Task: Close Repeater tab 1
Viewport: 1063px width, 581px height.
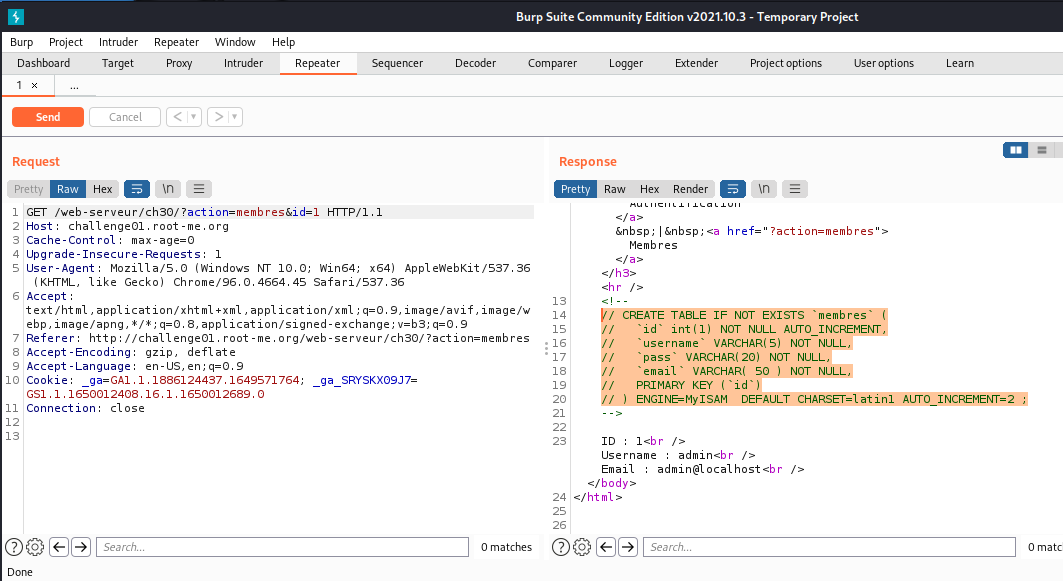Action: click(x=35, y=85)
